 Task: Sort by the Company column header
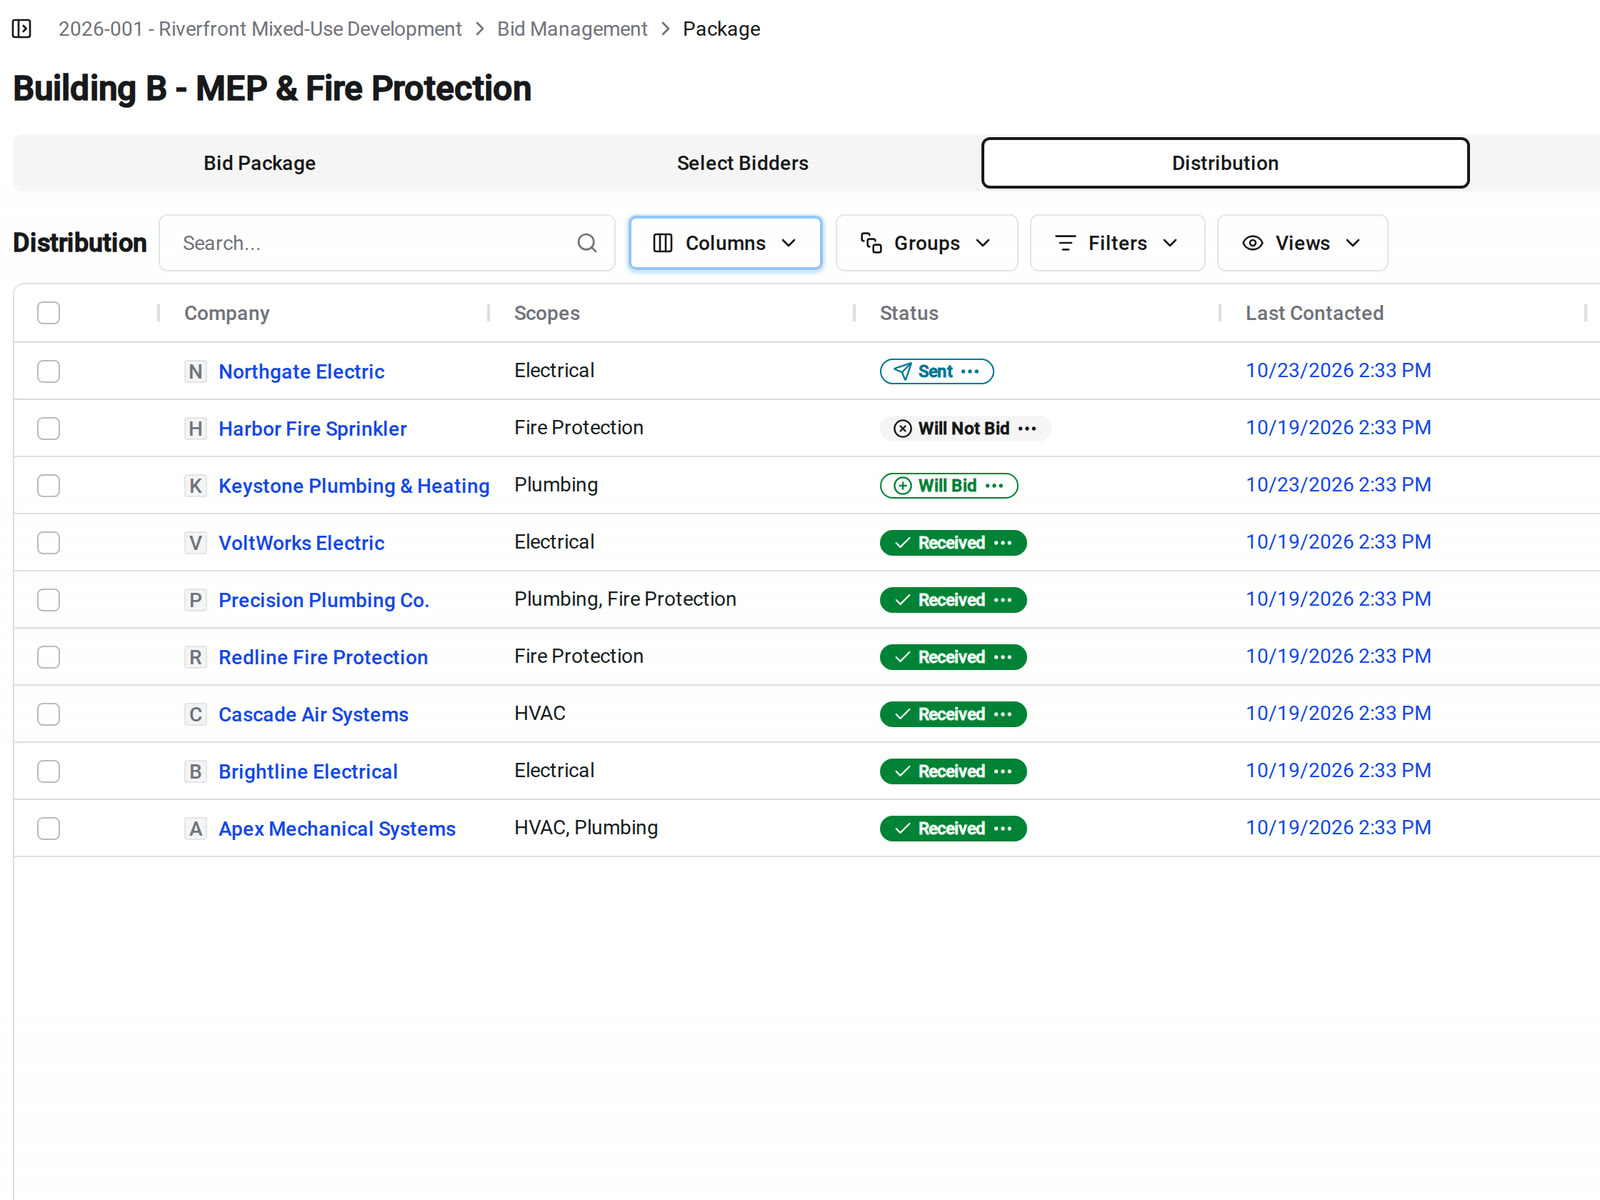(x=227, y=313)
